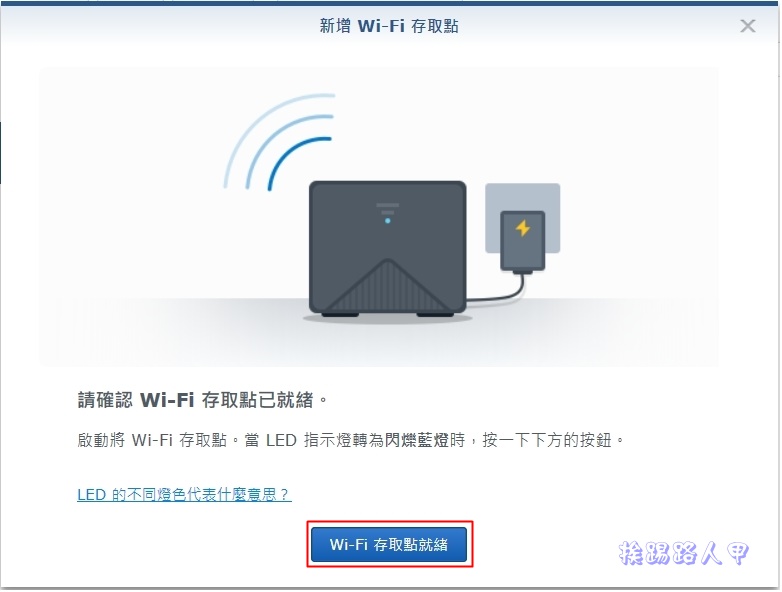Open the LED 的不同燈色代表什麼意思 link

coord(184,495)
